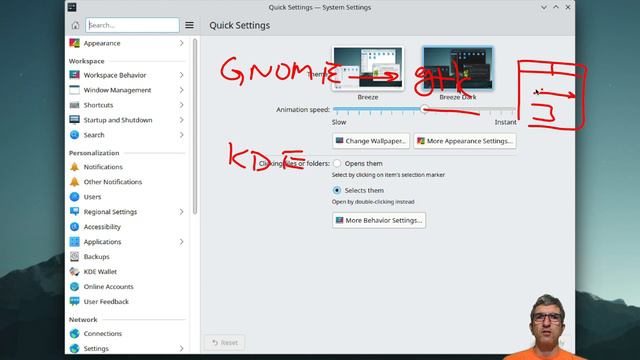Select the Breeze Dark theme thumbnail
The height and width of the screenshot is (360, 640).
pos(458,68)
